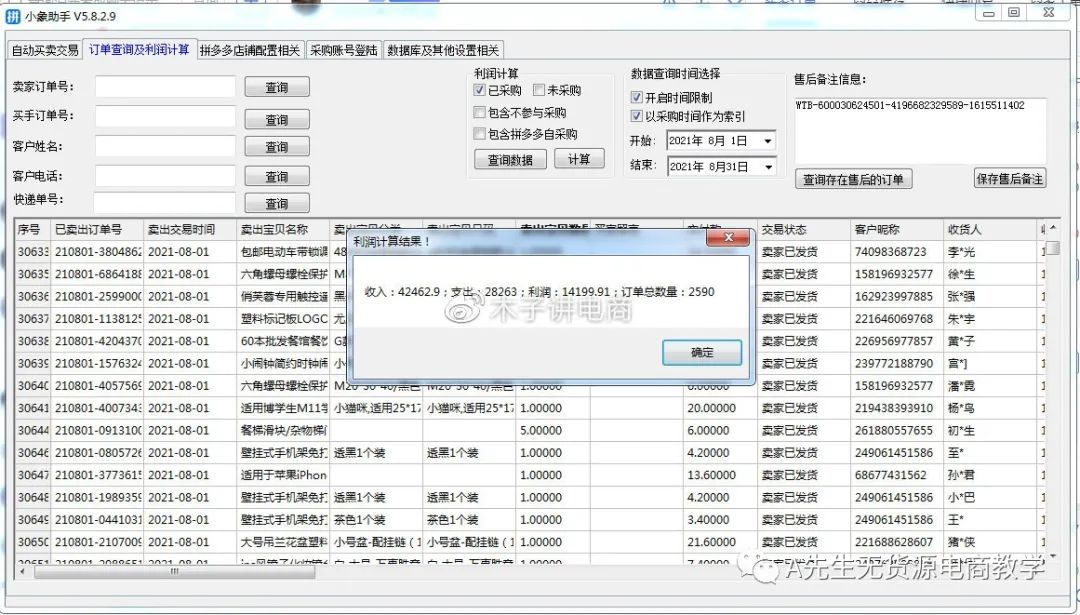This screenshot has width=1080, height=615.
Task: Click the 查询数据 button
Action: point(510,160)
